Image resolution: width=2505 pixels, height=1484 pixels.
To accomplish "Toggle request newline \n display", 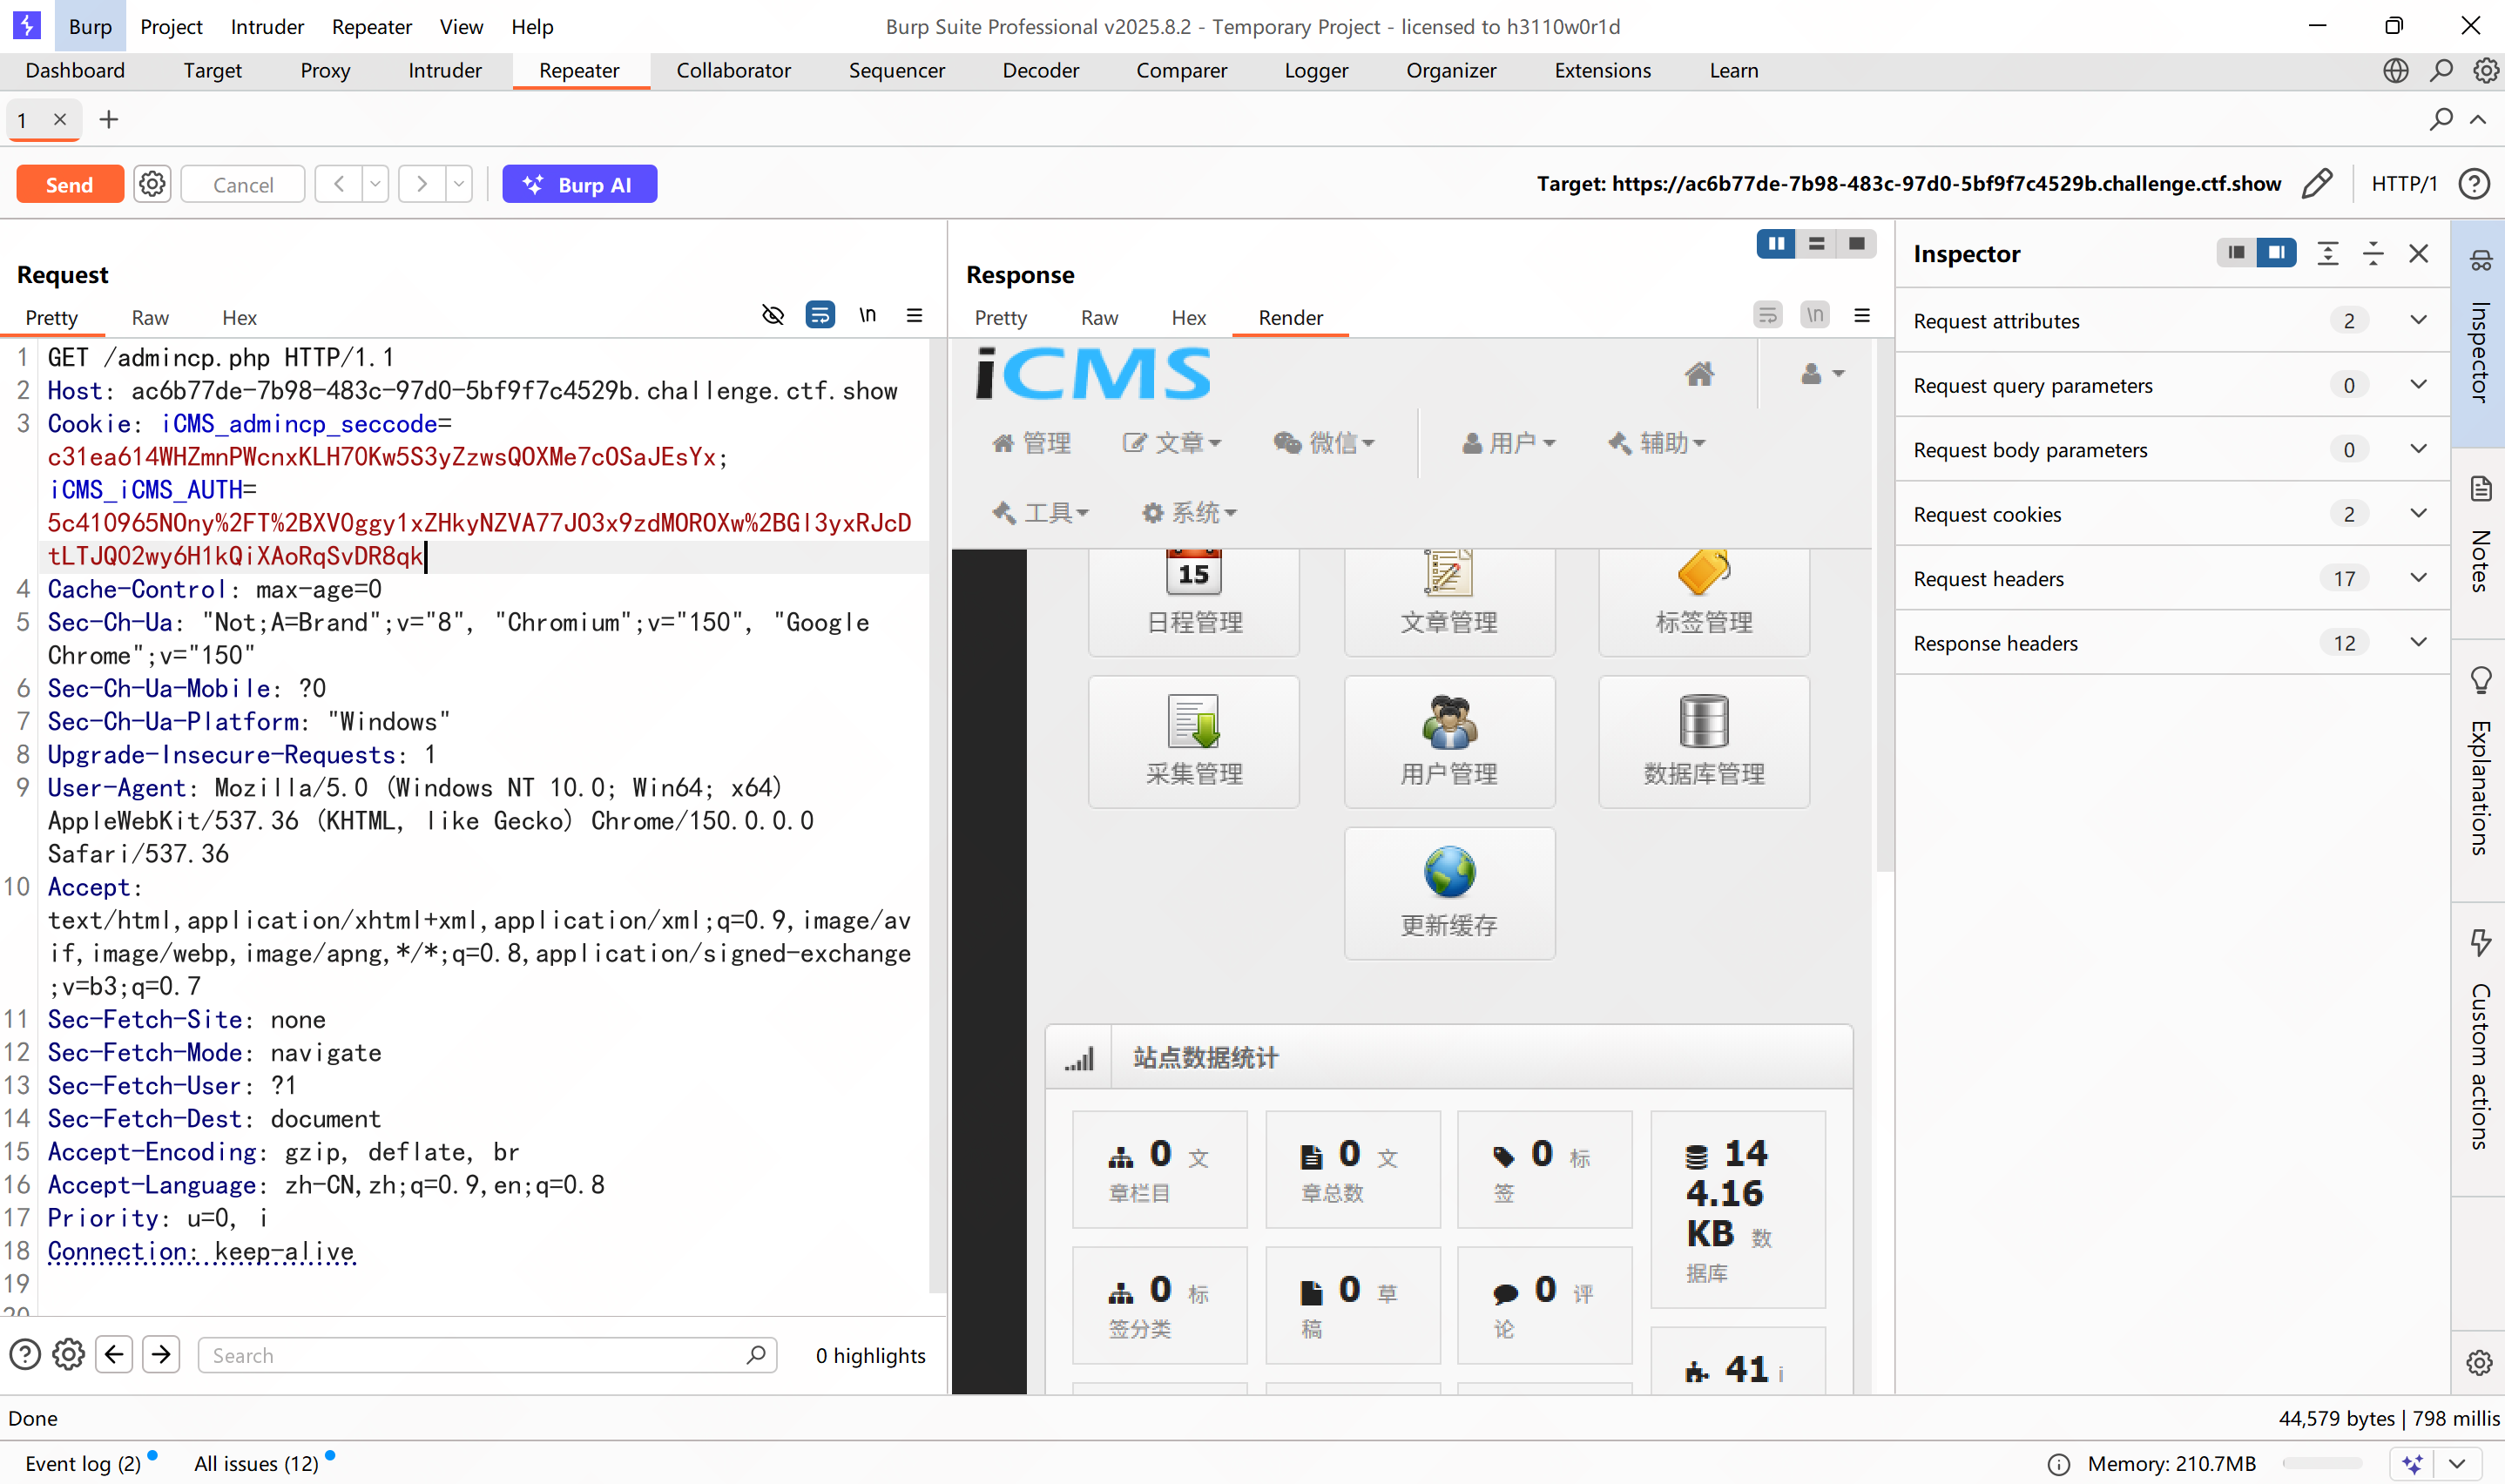I will coord(867,316).
